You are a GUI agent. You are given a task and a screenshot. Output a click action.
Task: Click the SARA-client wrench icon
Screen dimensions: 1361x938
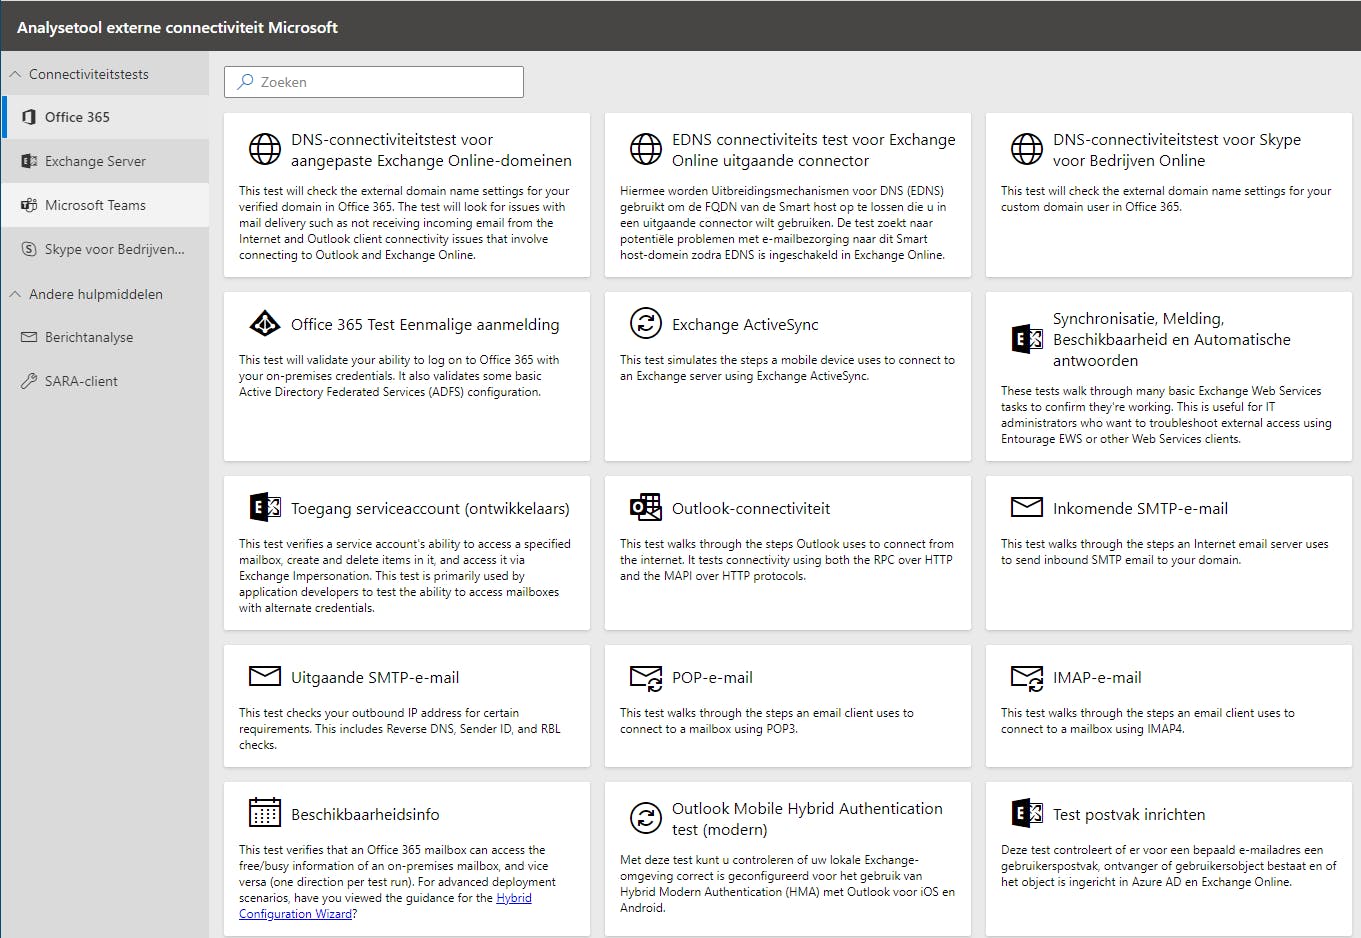pos(29,381)
